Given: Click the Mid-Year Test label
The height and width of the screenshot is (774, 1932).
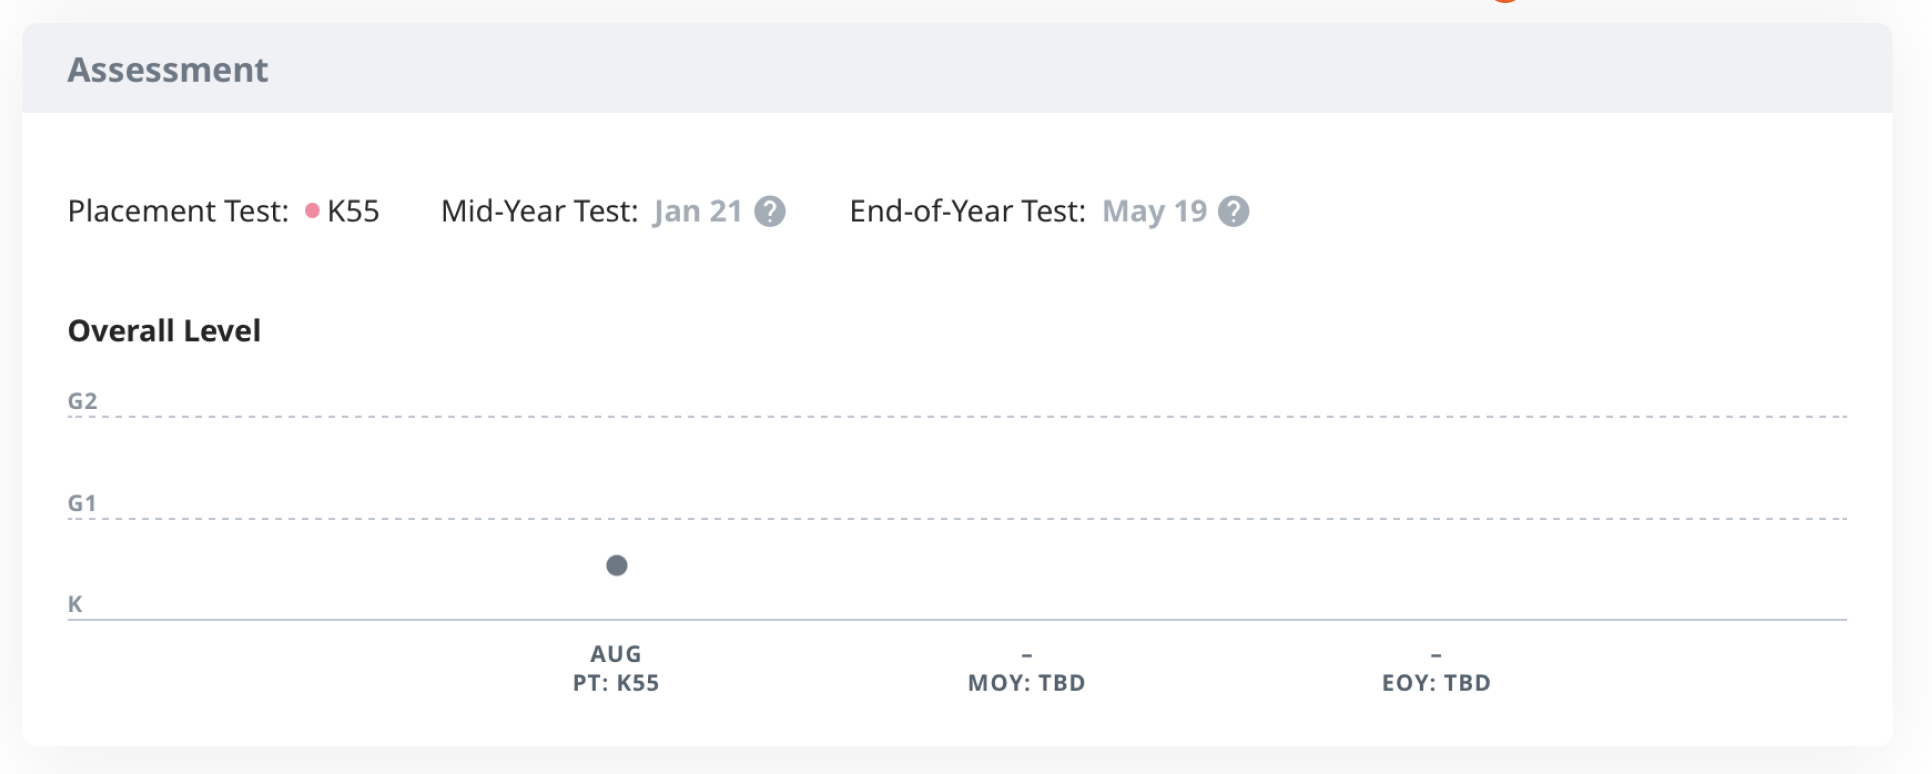Looking at the screenshot, I should [539, 211].
